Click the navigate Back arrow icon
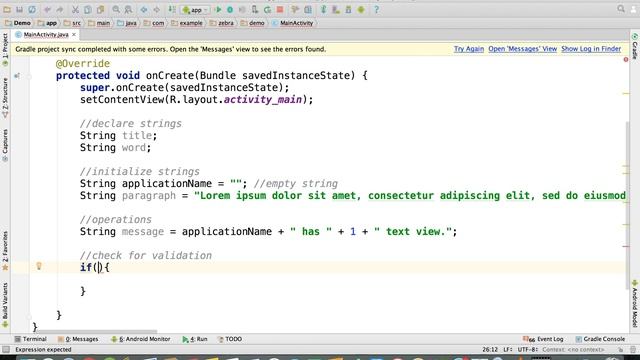This screenshot has width=640, height=360. (x=144, y=9)
